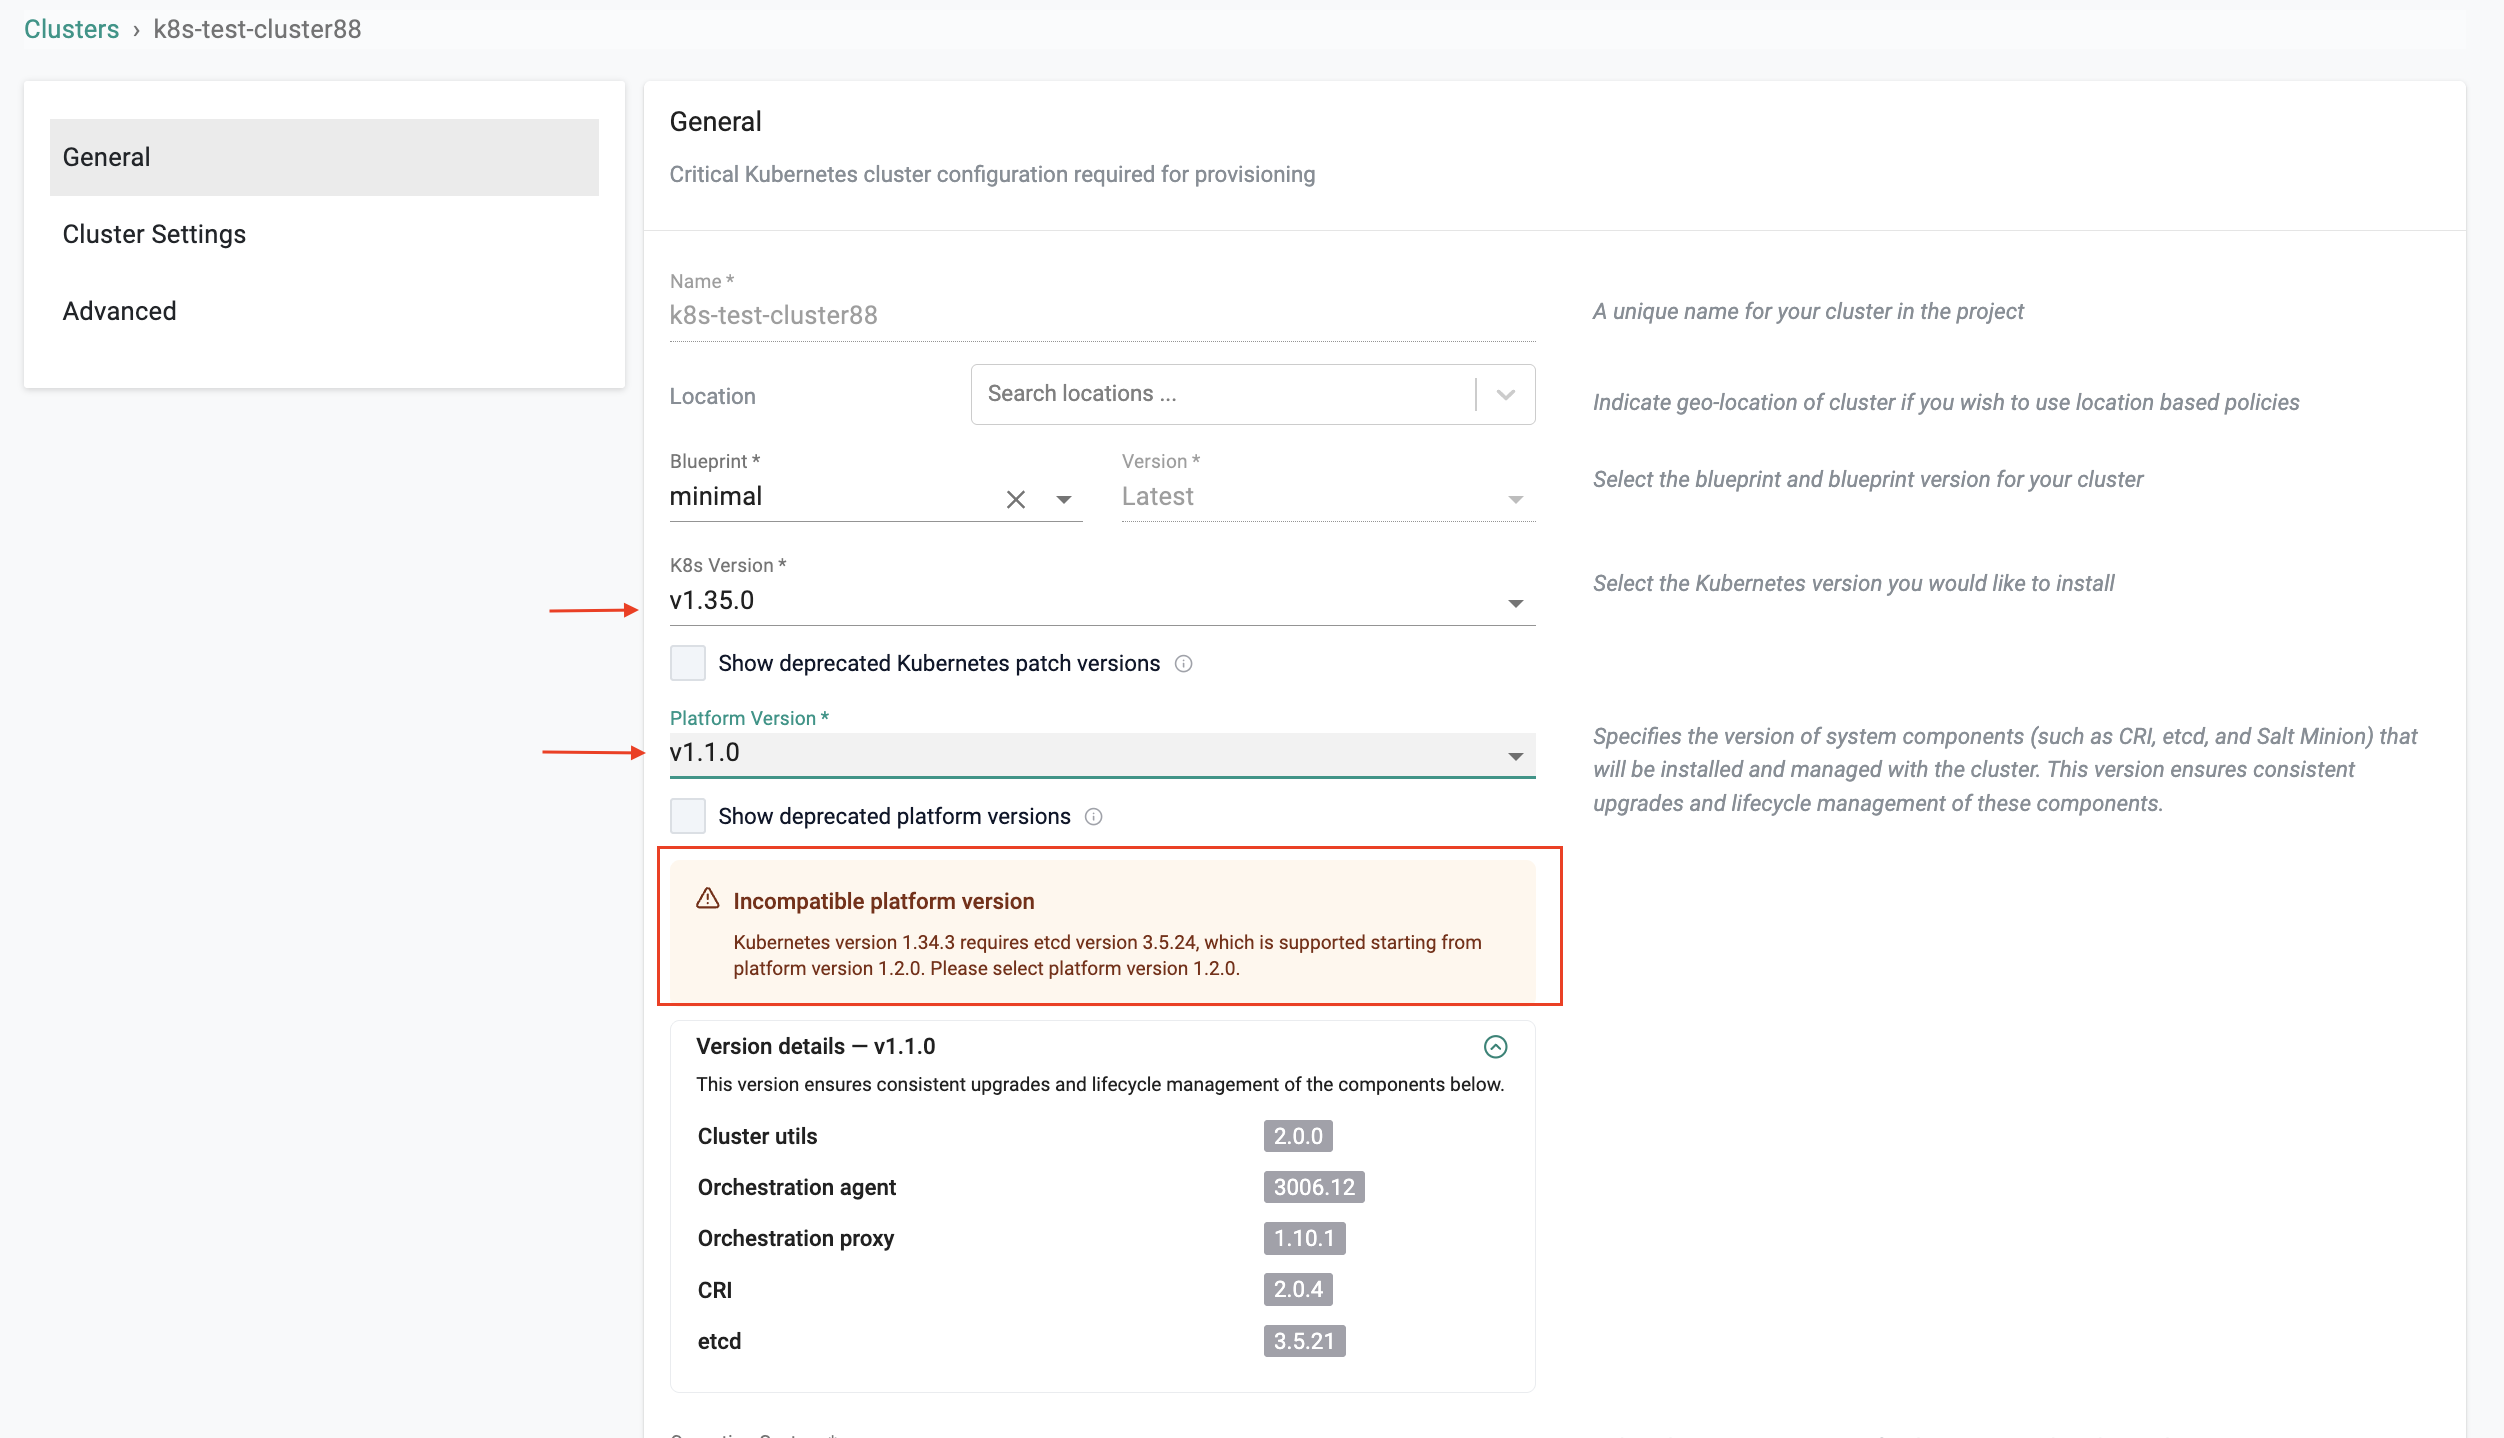Enable Show deprecated platform versions
Screen dimensions: 2504x1438
pos(688,816)
